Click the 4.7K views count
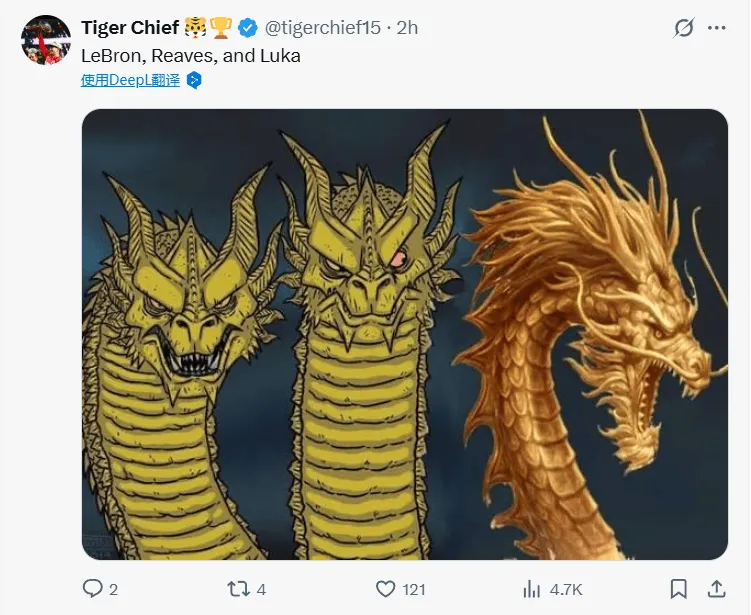Screen dimensions: 751x615 [x=566, y=589]
